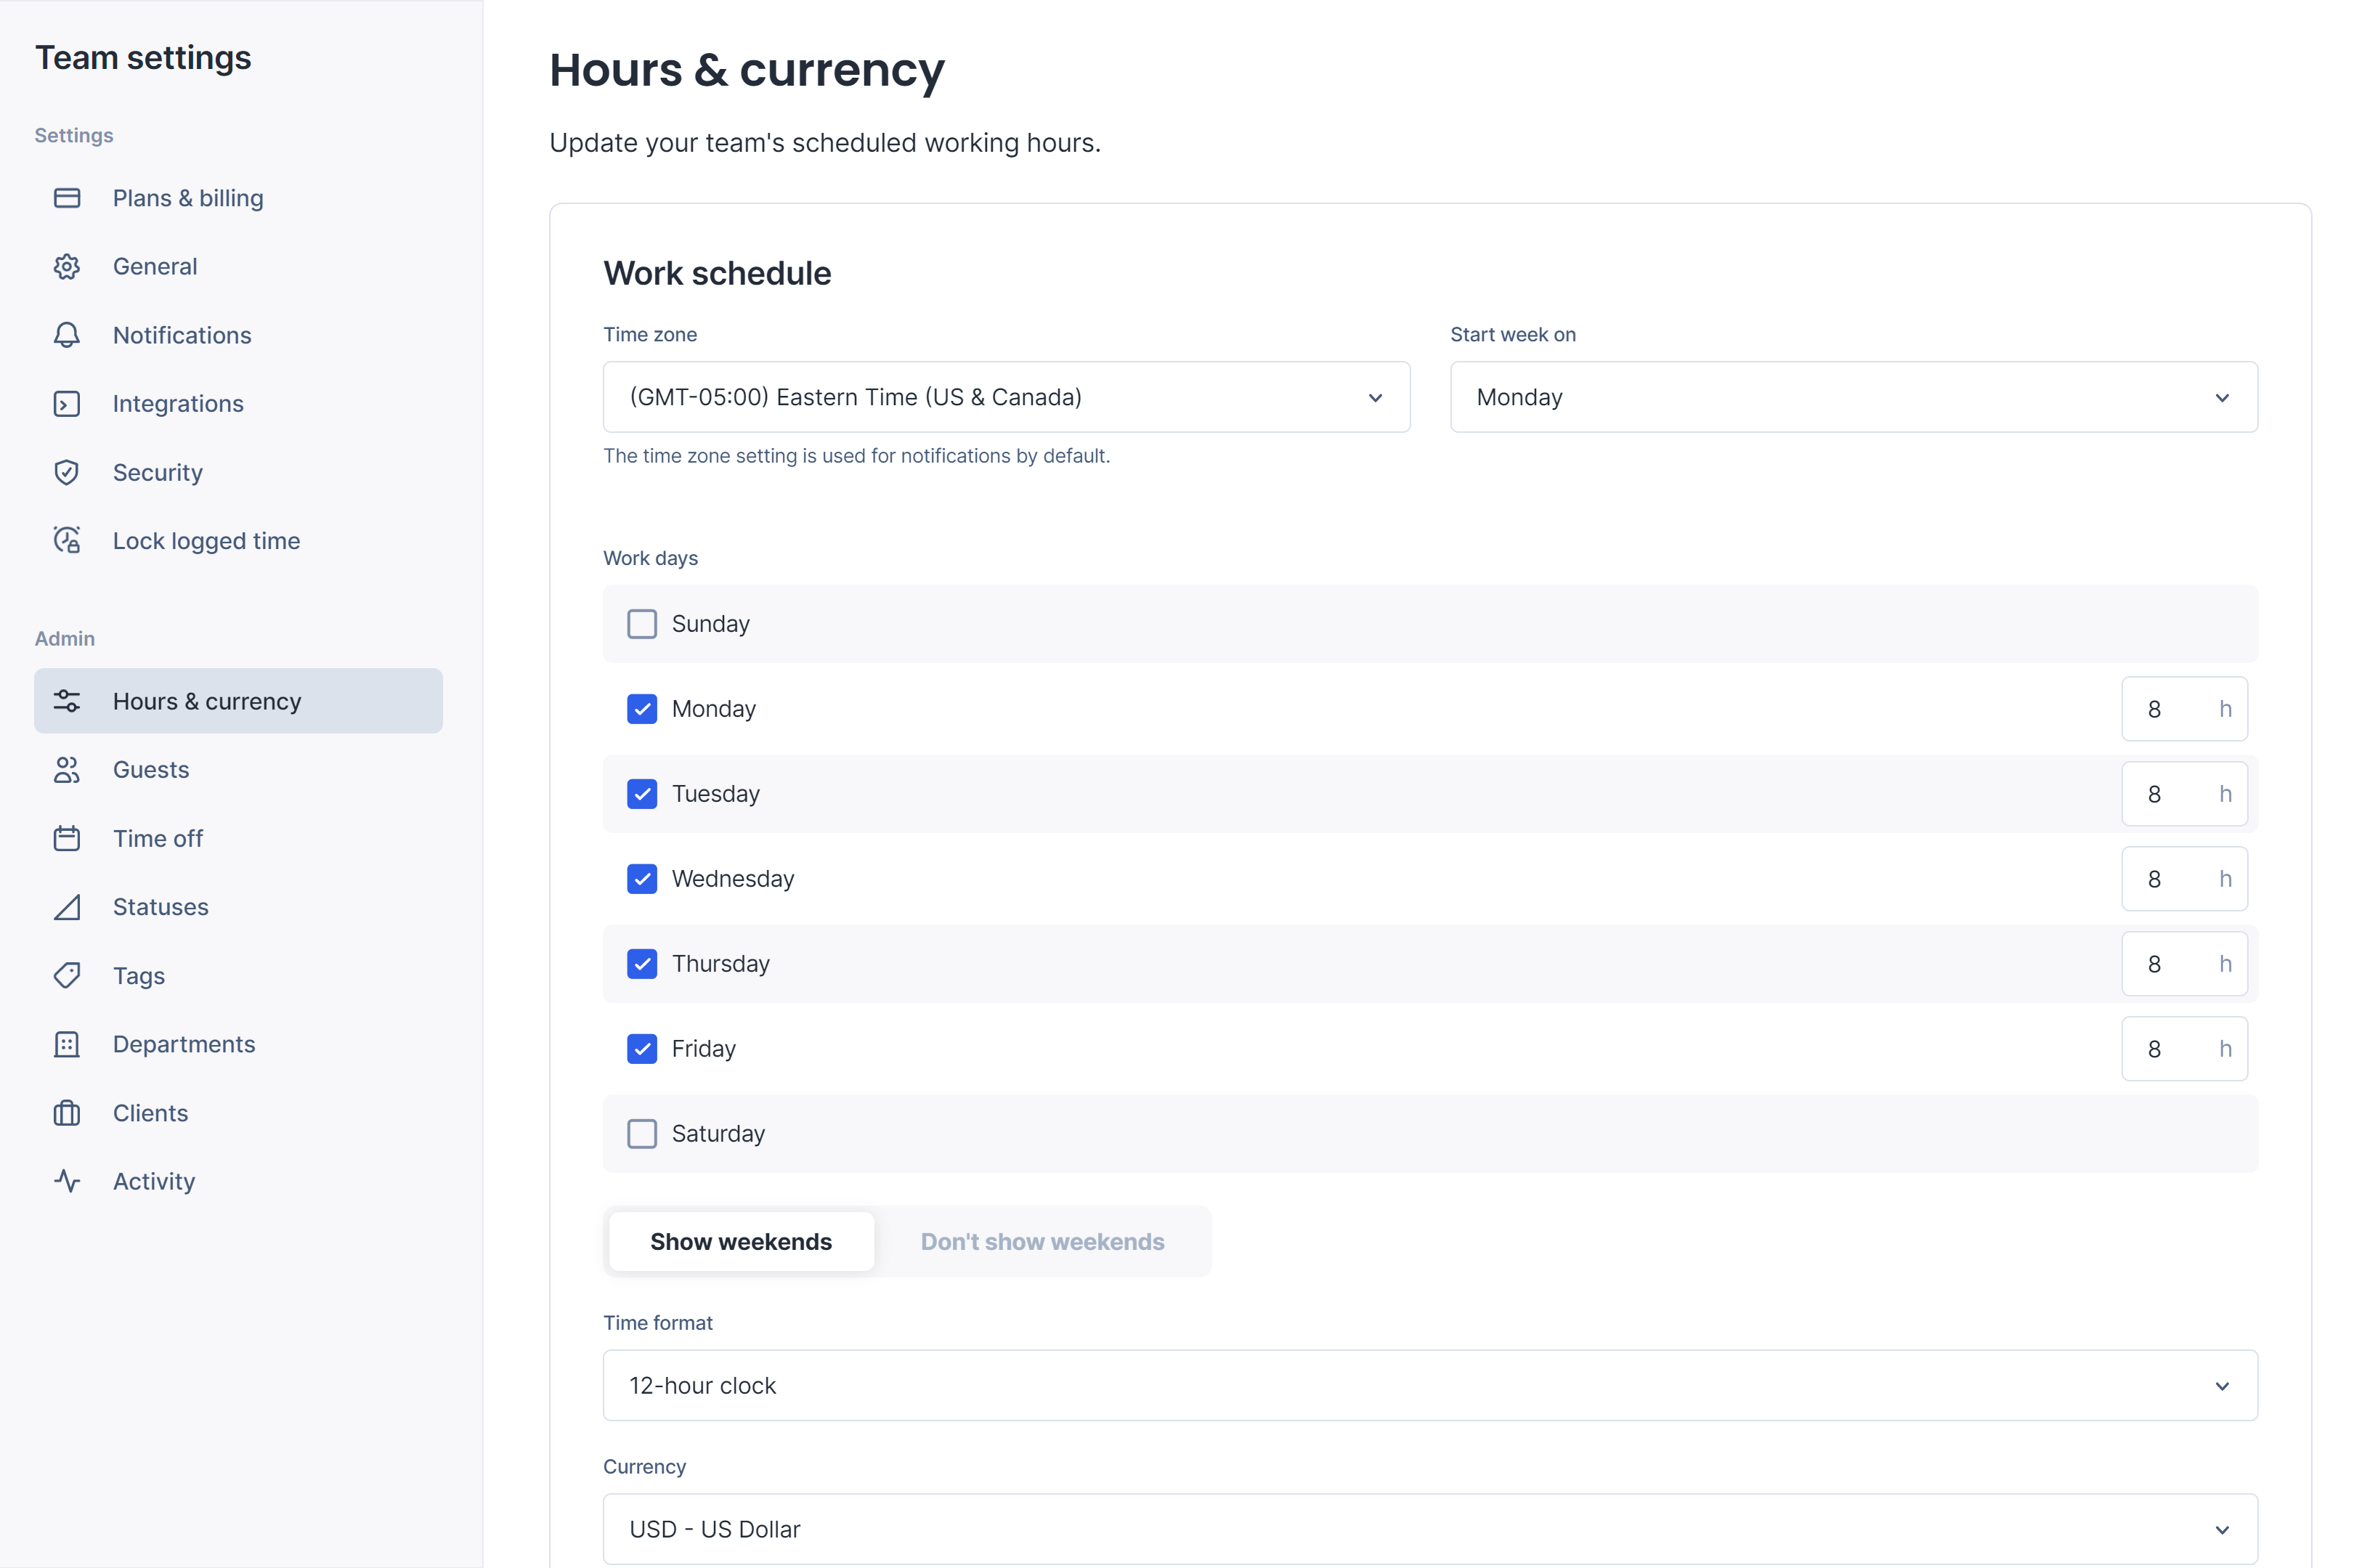Click the Notifications bell icon

click(x=67, y=335)
